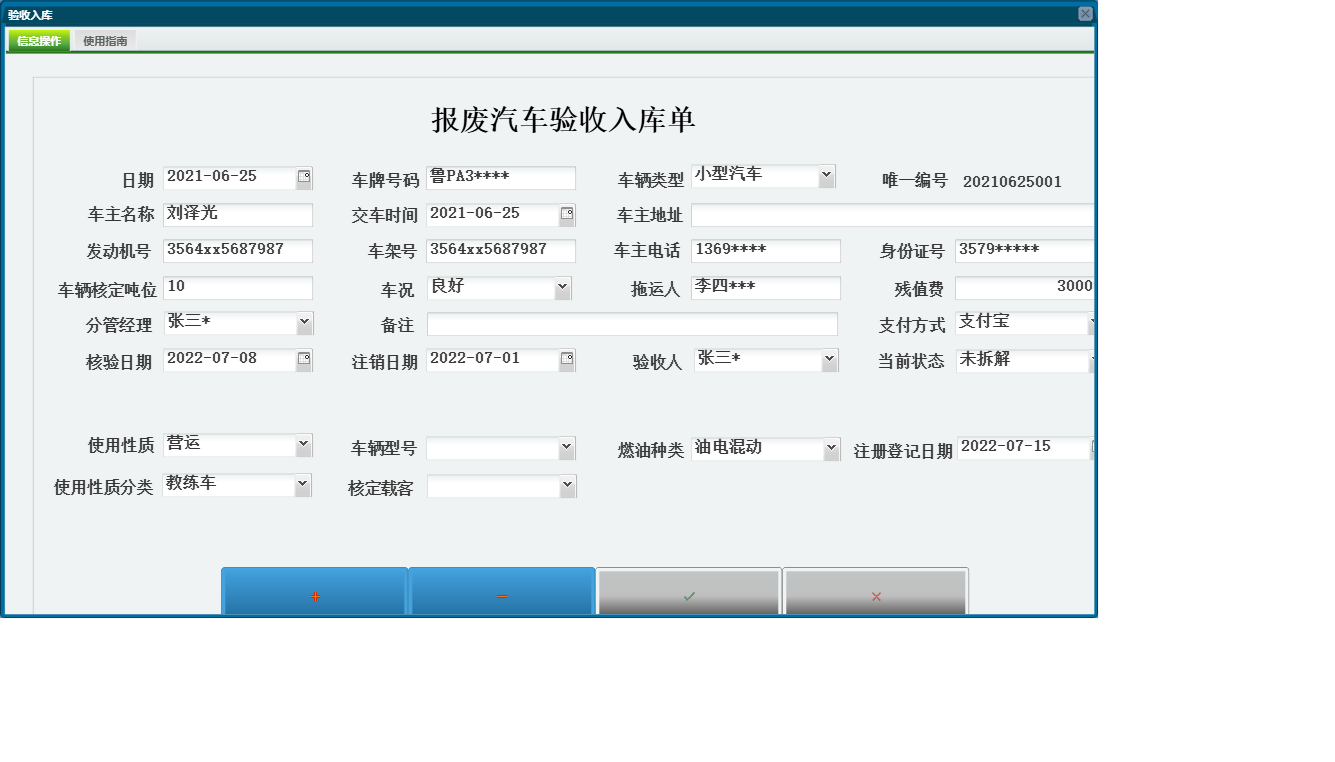Switch to the 信息操作 tab
The image size is (1335, 762).
pos(37,40)
